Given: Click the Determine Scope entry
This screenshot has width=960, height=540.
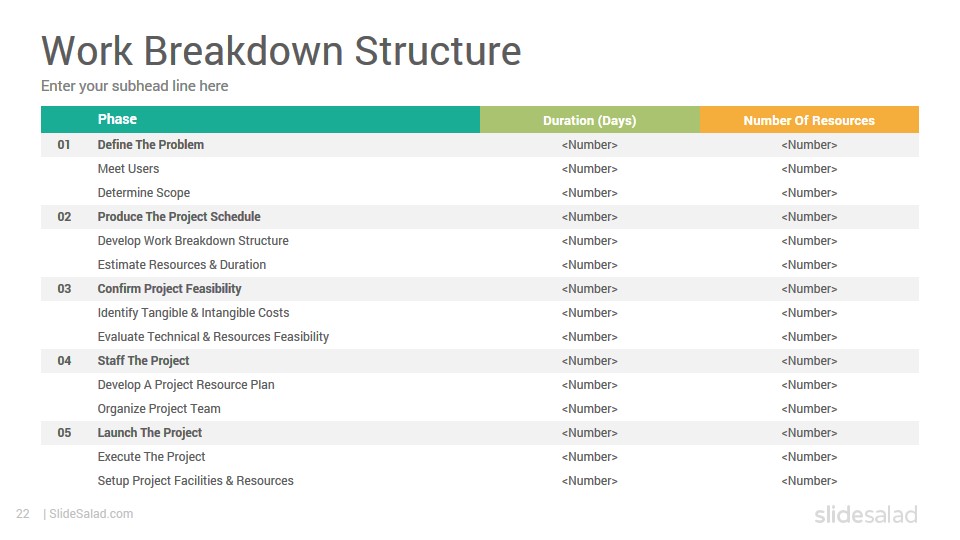Looking at the screenshot, I should 144,193.
